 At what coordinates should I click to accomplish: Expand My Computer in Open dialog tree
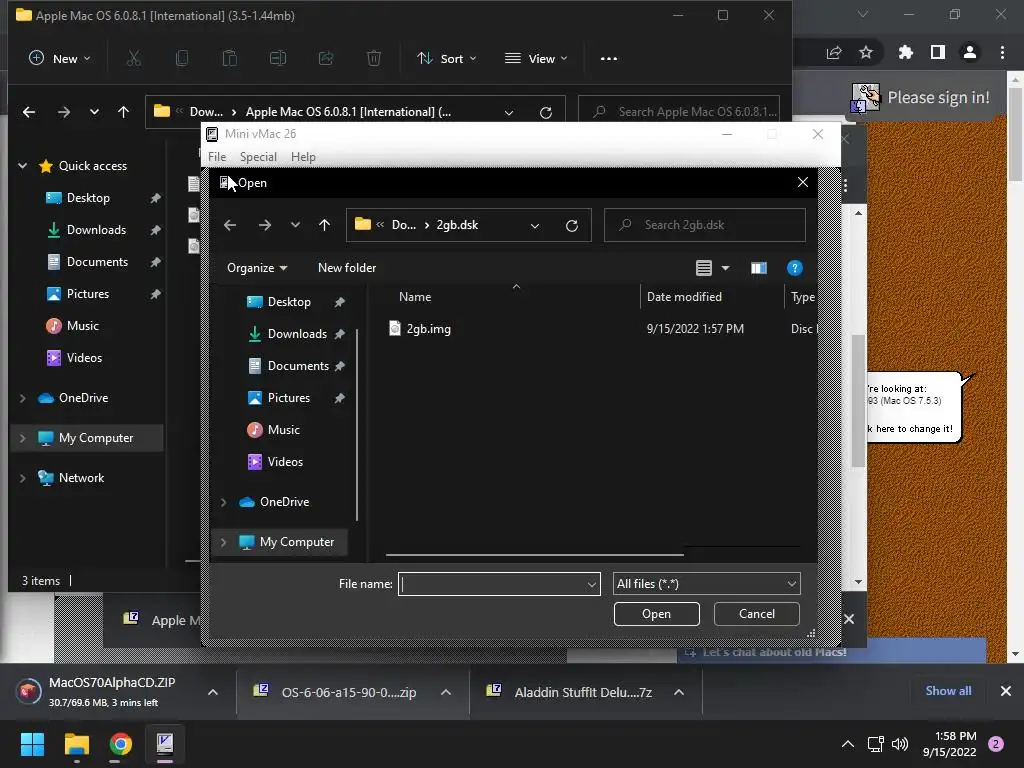tap(223, 542)
